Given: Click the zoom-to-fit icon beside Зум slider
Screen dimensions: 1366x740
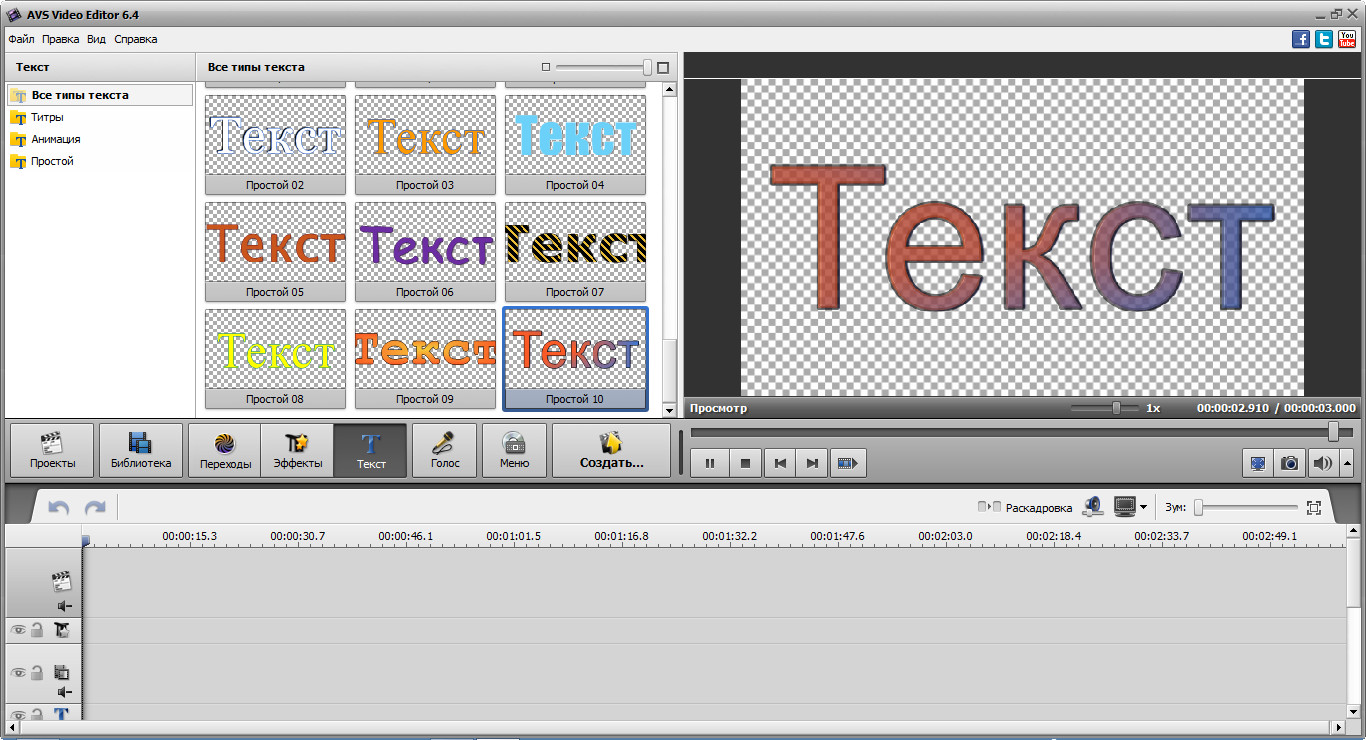Looking at the screenshot, I should (1314, 508).
